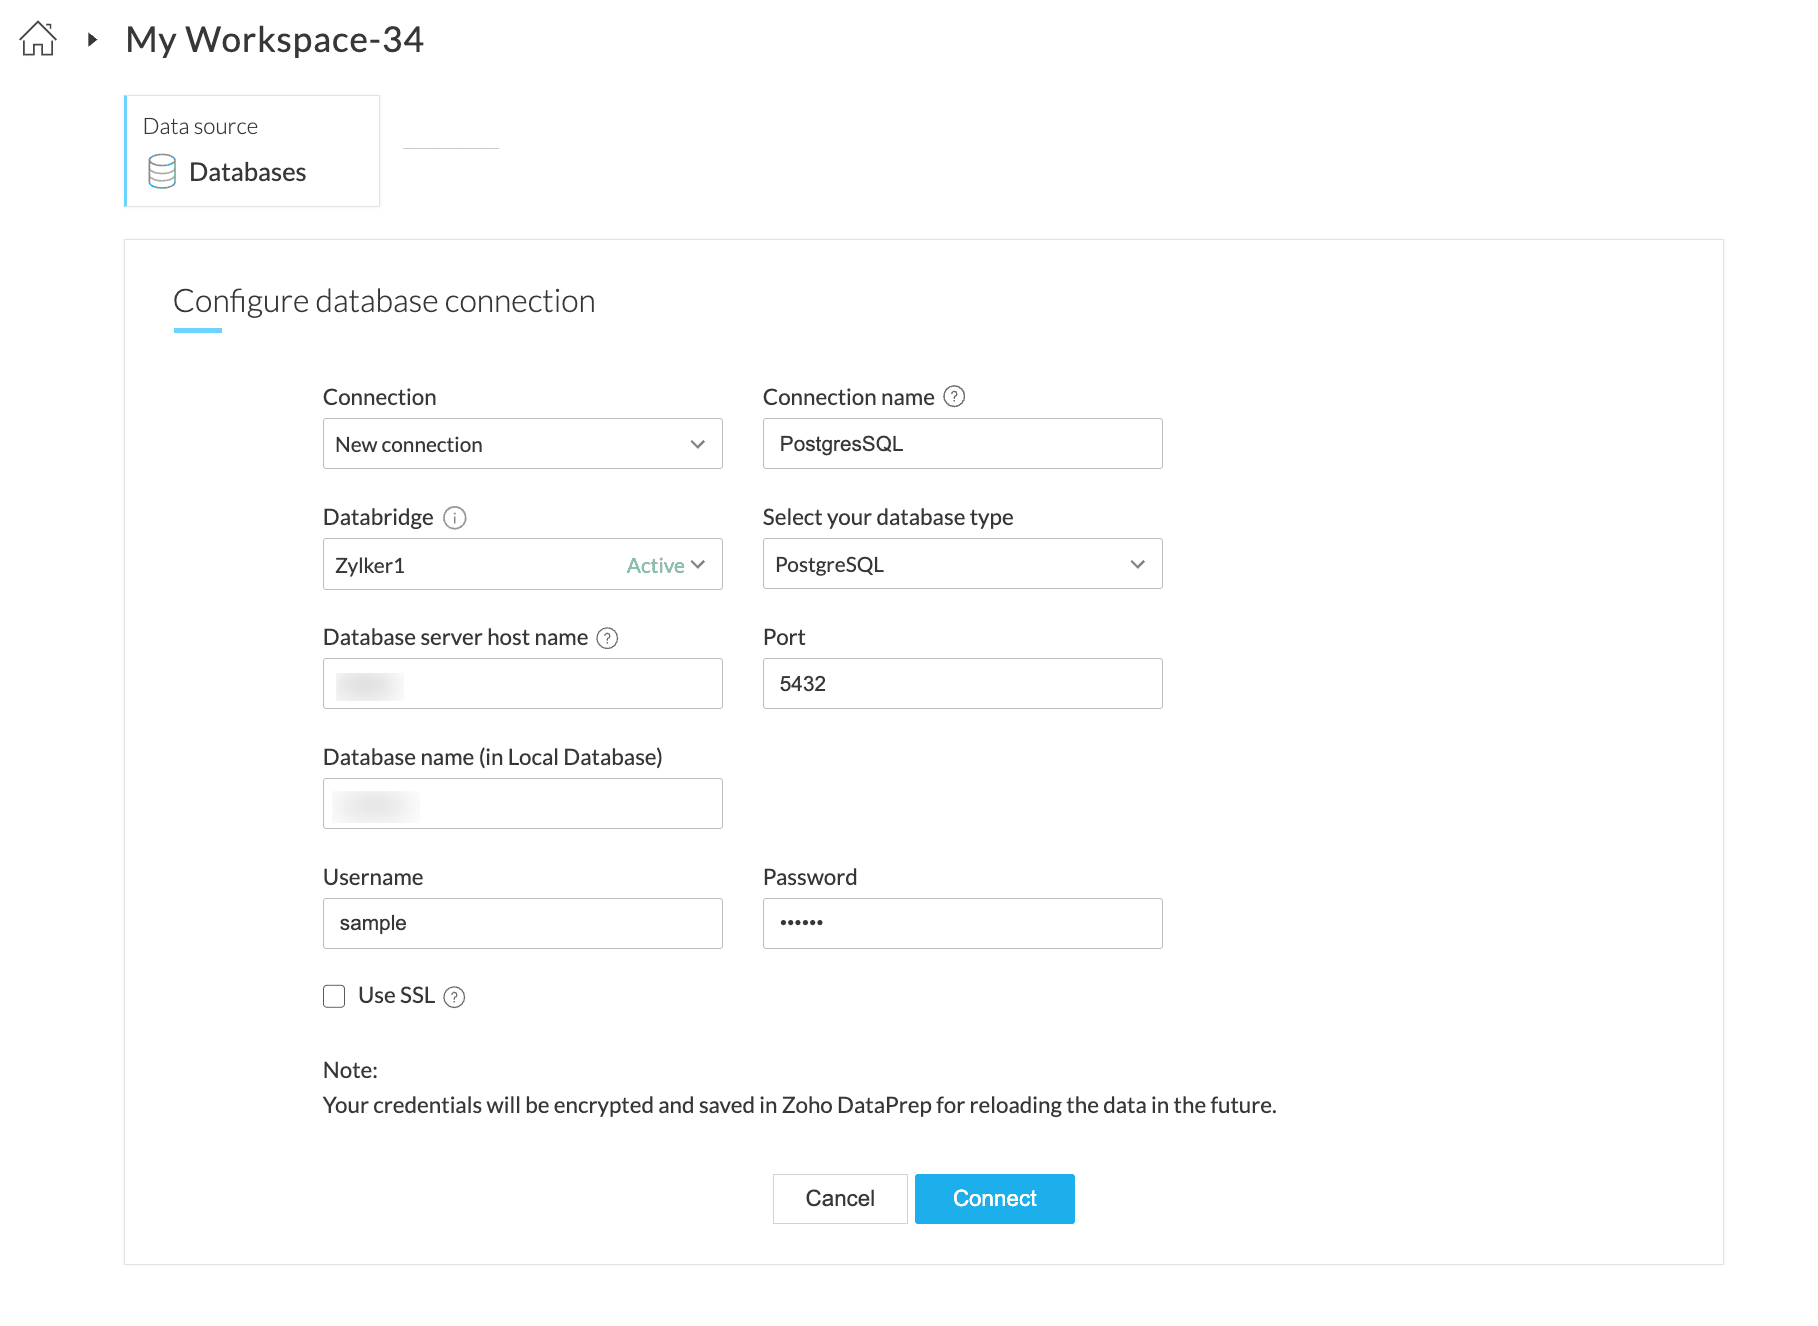Select the Databases data source tab
Viewport: 1818px width, 1326px height.
[252, 151]
